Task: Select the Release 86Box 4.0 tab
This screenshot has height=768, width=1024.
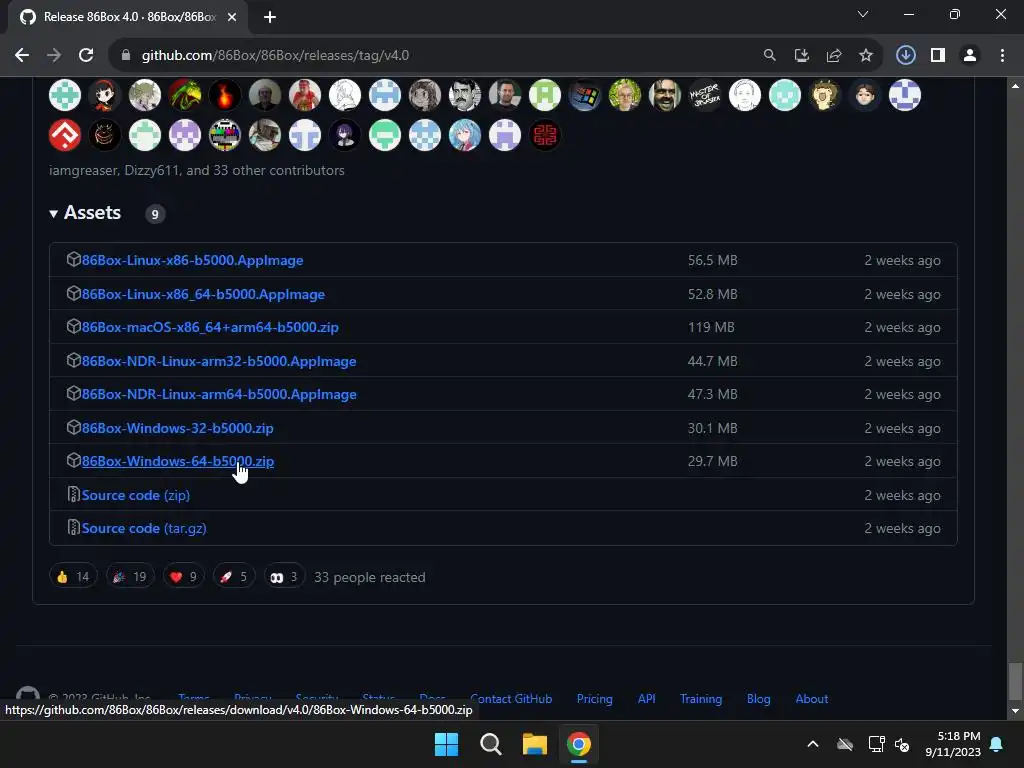Action: (x=129, y=17)
